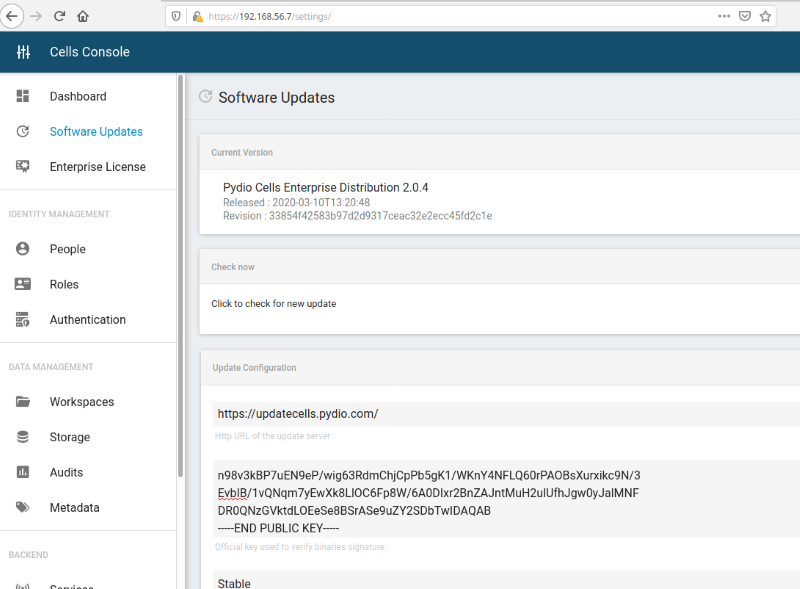This screenshot has width=800, height=589.
Task: Click into the public key text area
Action: click(x=506, y=498)
